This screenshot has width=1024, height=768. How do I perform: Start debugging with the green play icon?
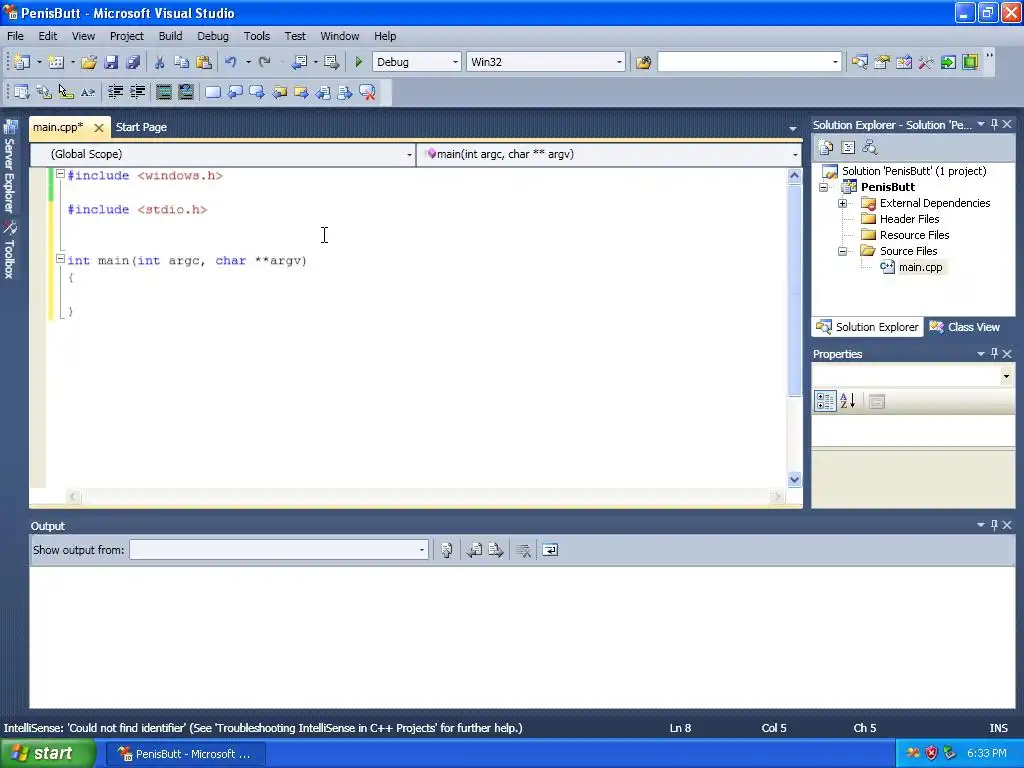[x=358, y=62]
